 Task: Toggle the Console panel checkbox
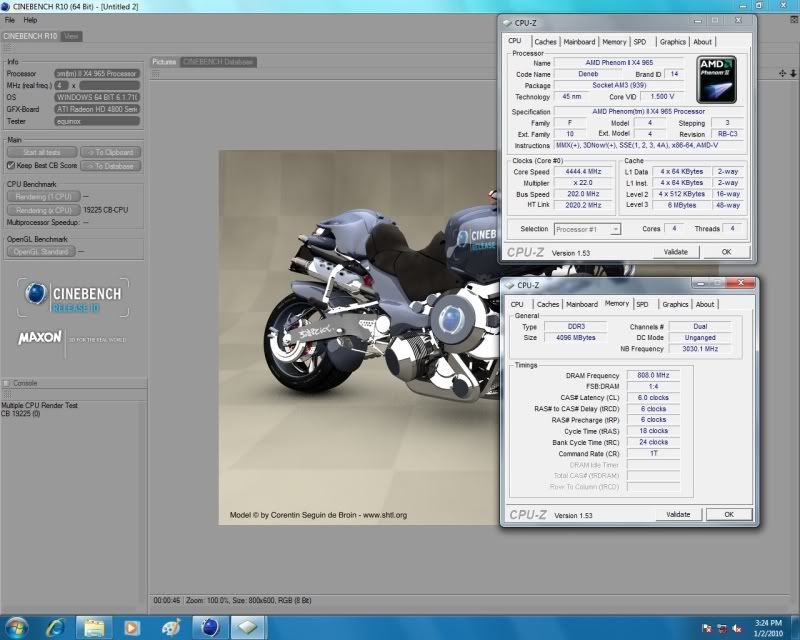(x=7, y=383)
